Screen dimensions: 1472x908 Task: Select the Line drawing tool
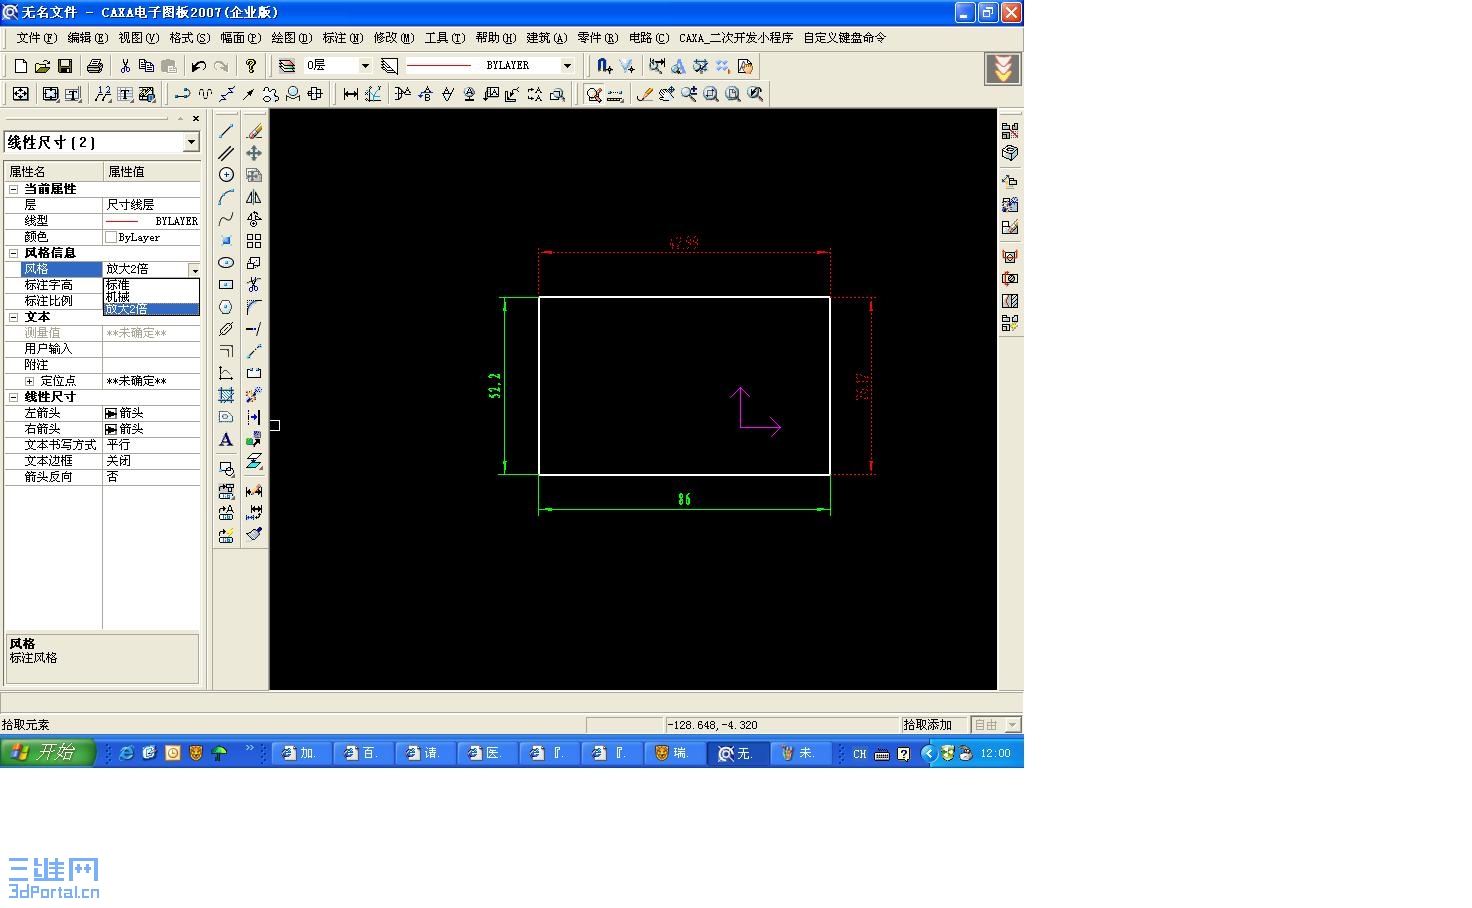(x=226, y=131)
